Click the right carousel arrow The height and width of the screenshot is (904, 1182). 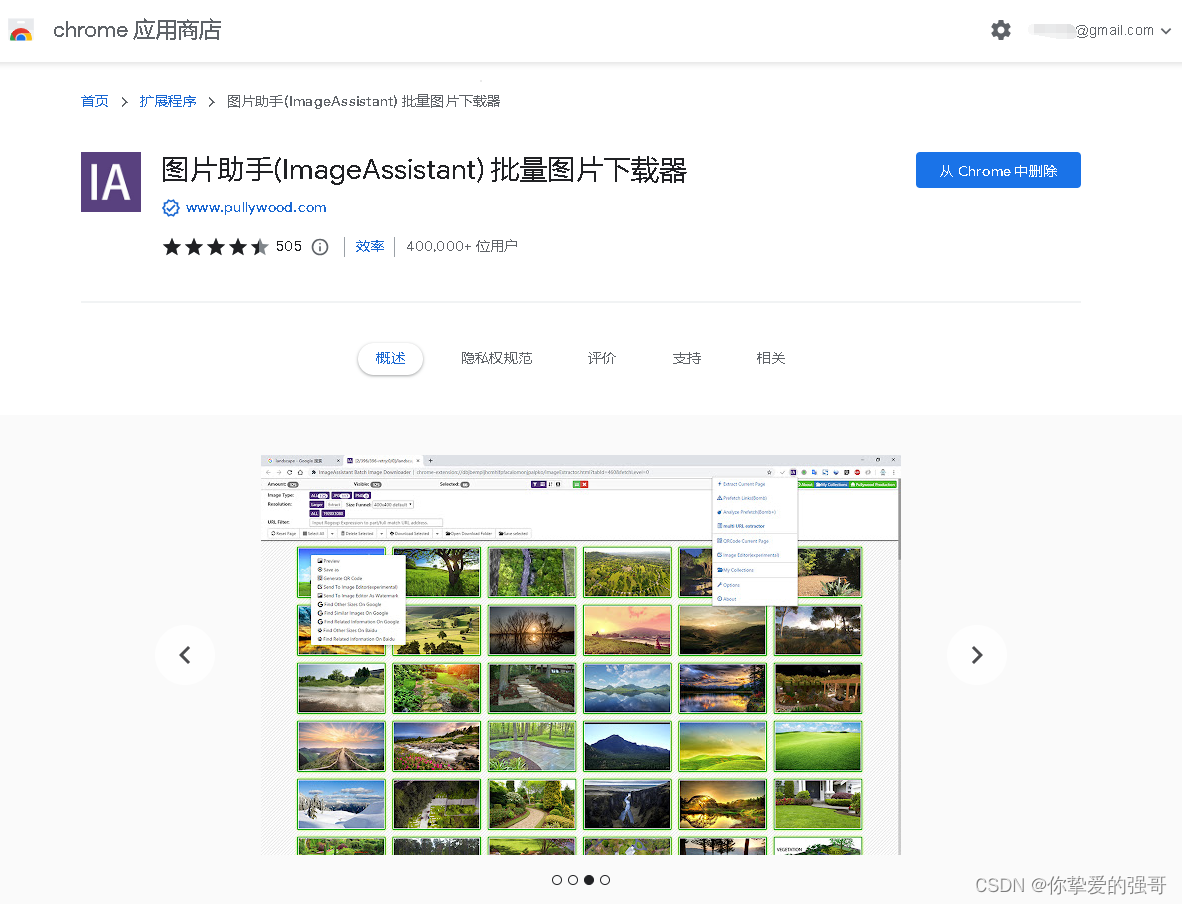coord(977,655)
